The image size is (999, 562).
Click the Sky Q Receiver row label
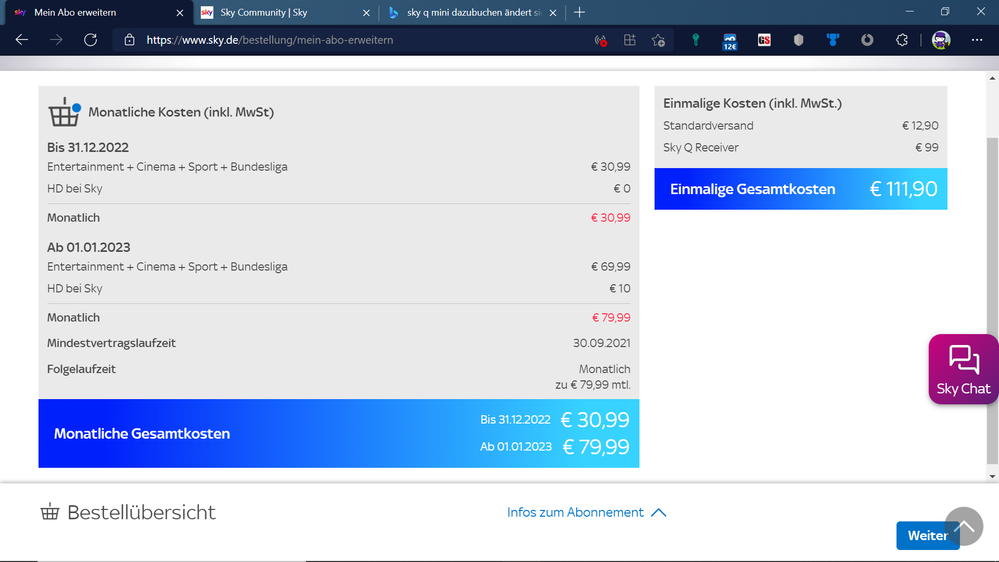point(700,147)
